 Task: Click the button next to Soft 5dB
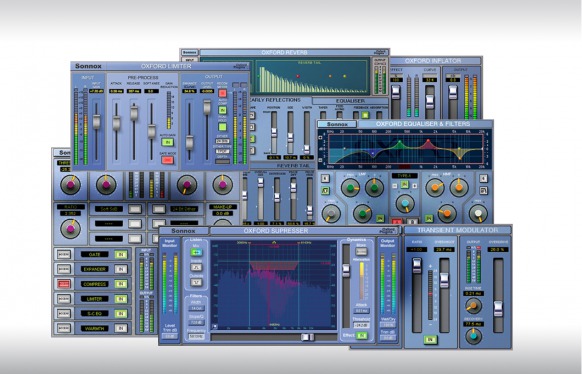tap(135, 209)
